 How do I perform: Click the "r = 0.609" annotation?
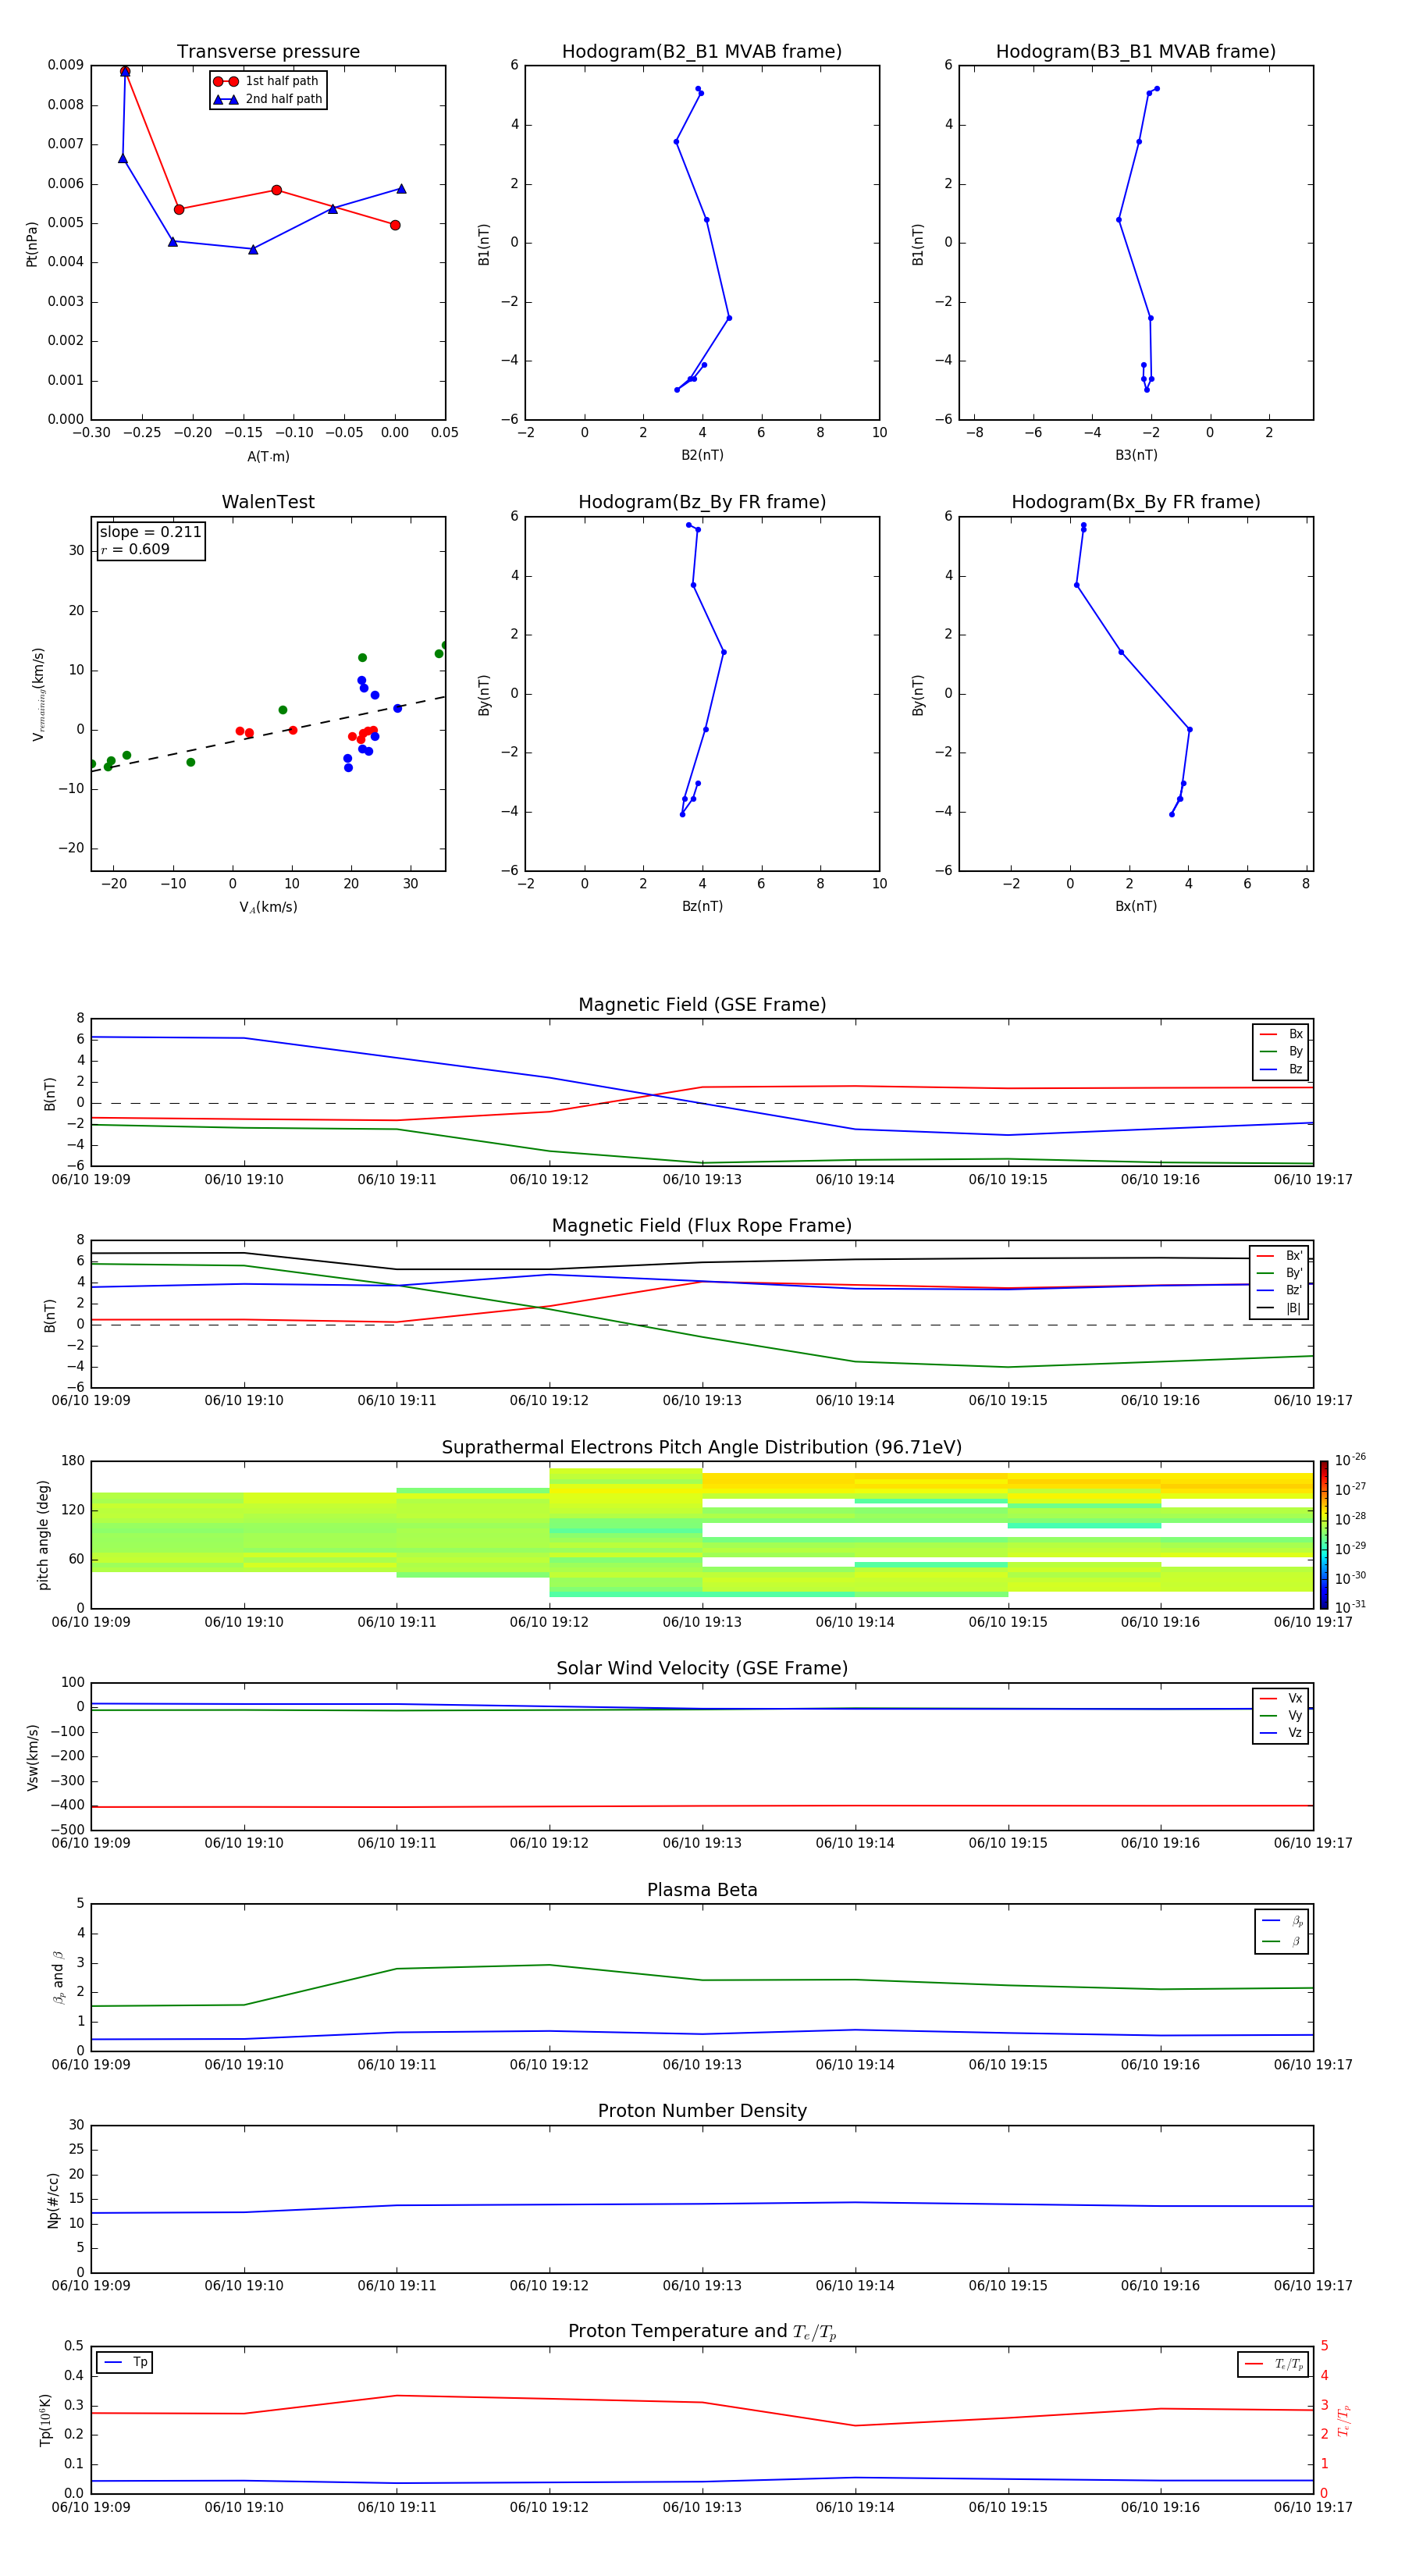135,549
